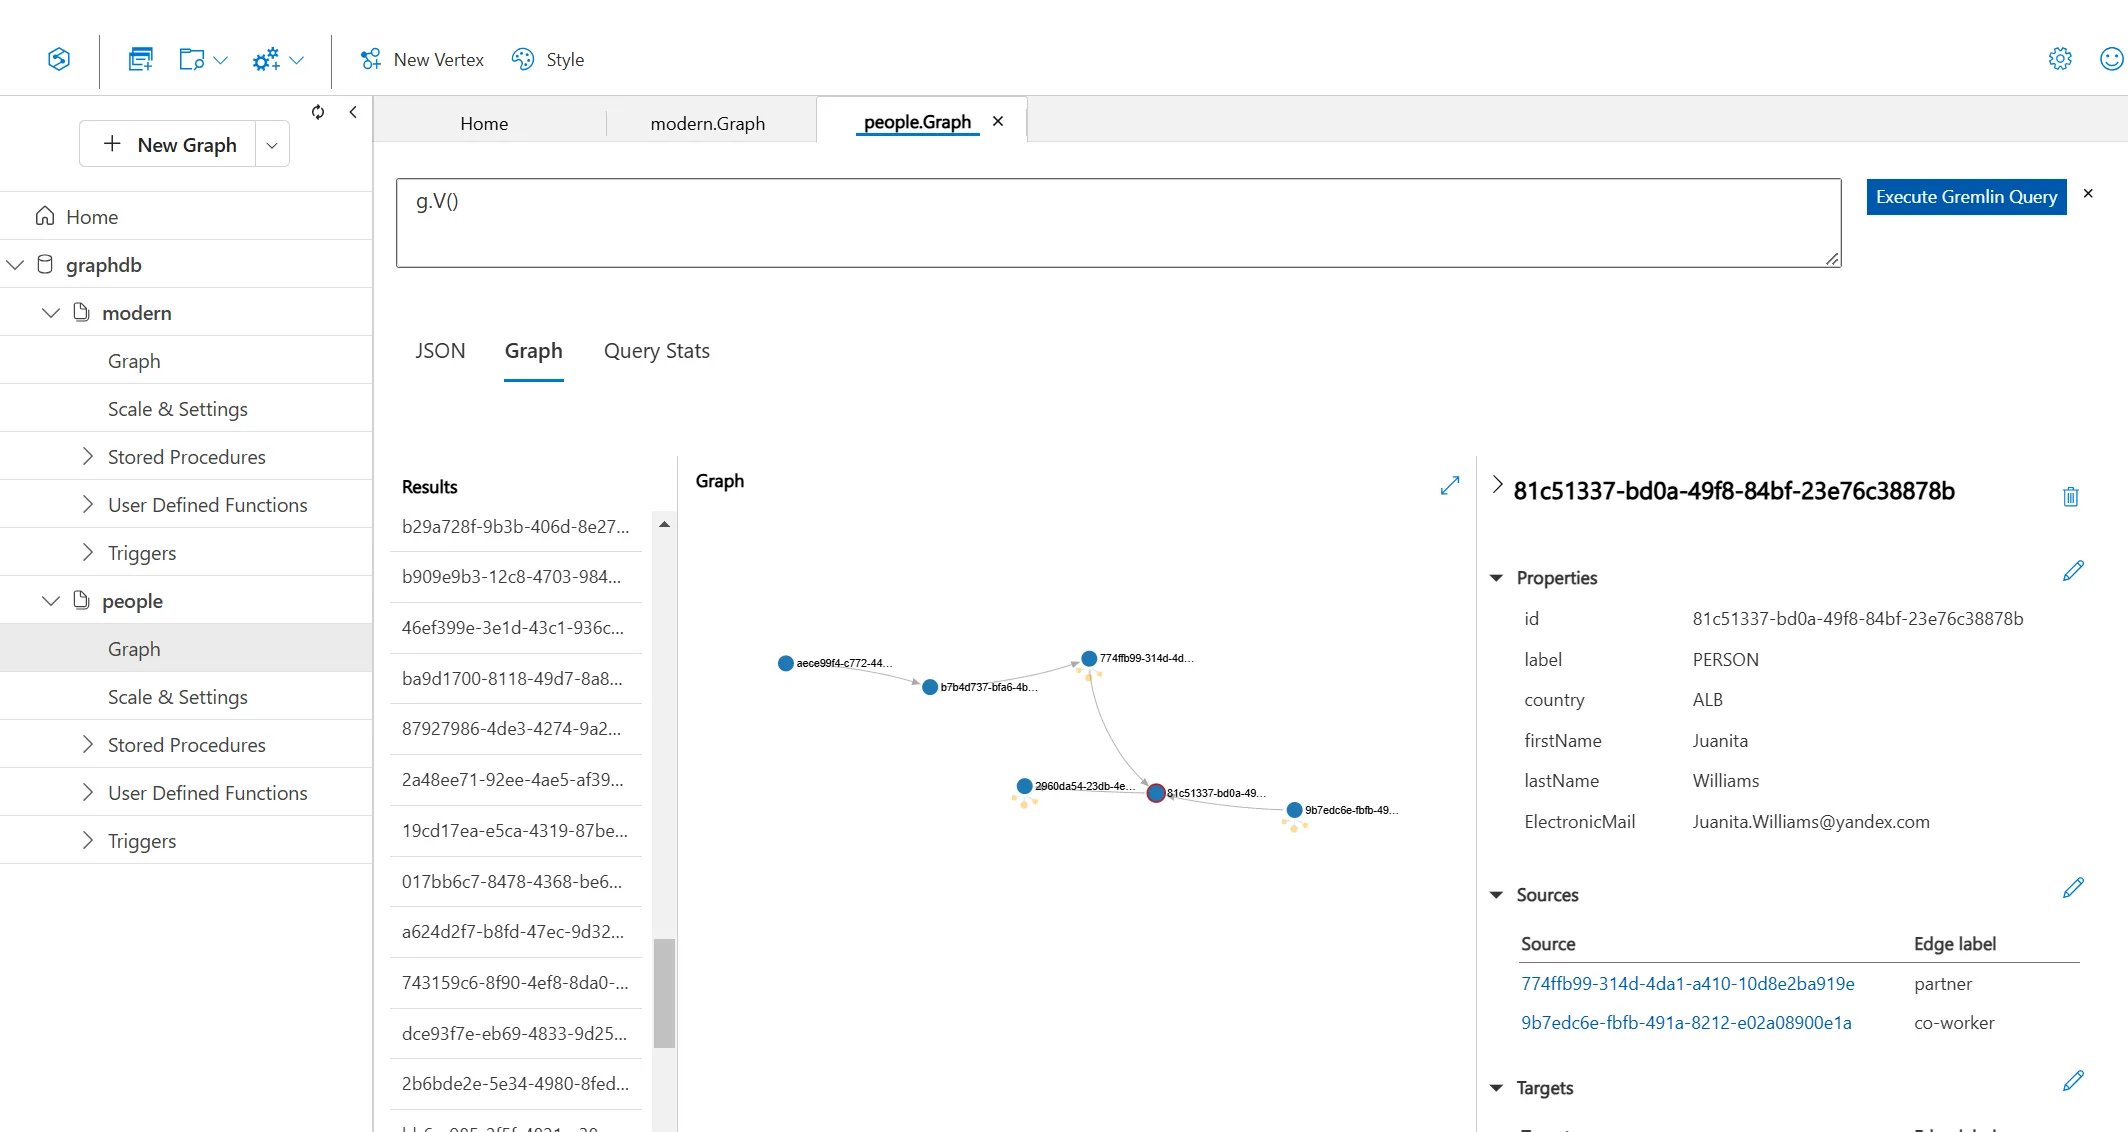The image size is (2128, 1132).
Task: Collapse the modern graph node
Action: click(x=51, y=313)
